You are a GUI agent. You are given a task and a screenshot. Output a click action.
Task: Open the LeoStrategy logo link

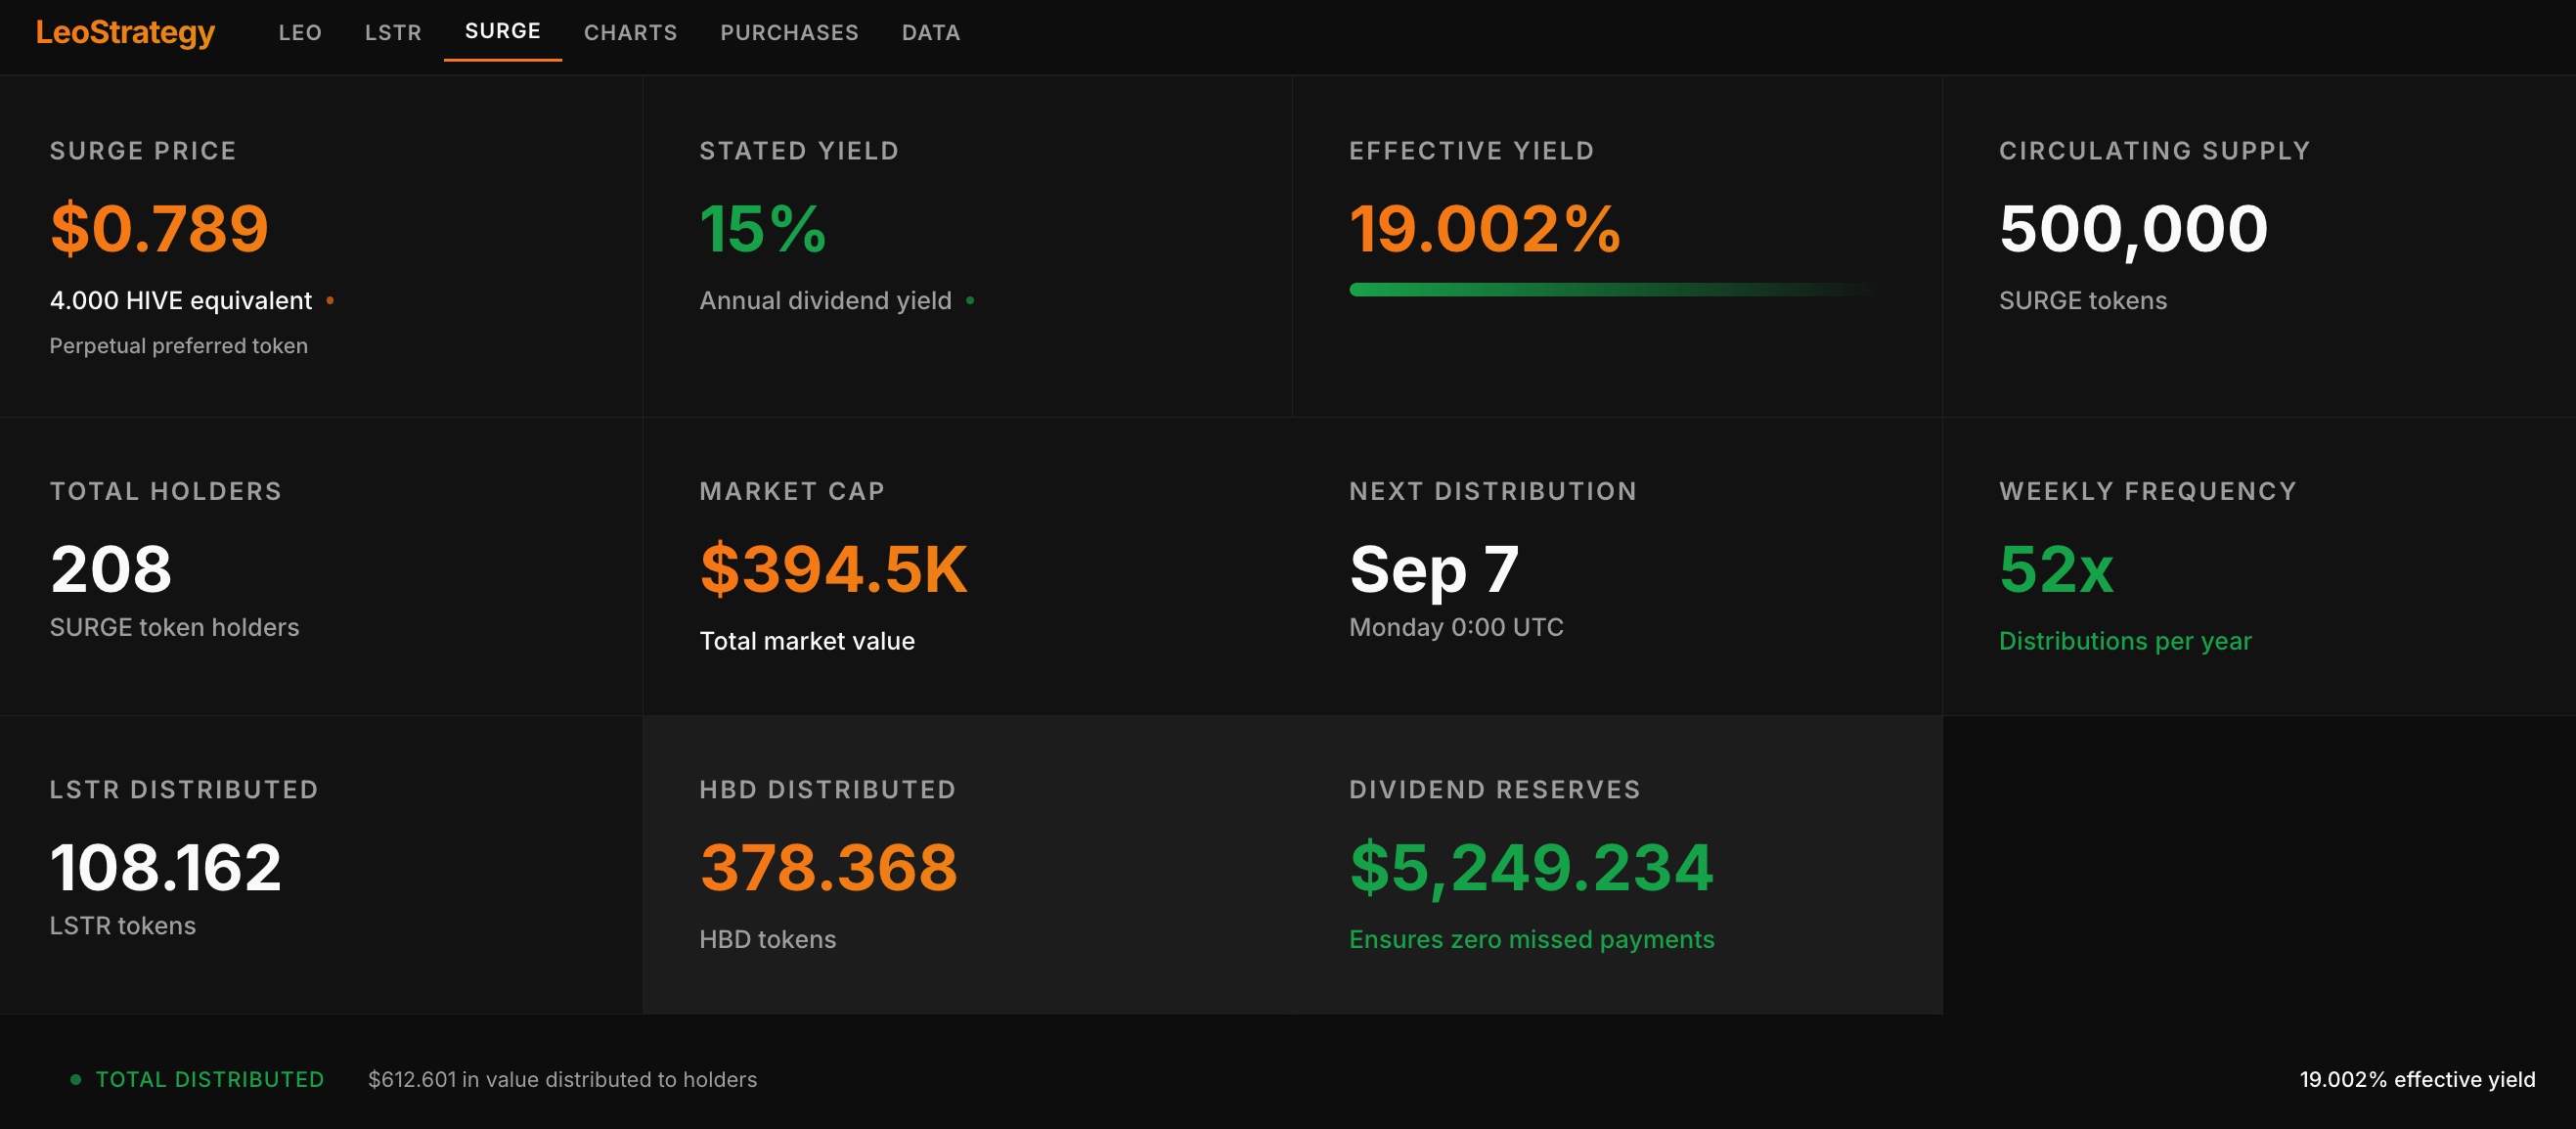[x=125, y=33]
